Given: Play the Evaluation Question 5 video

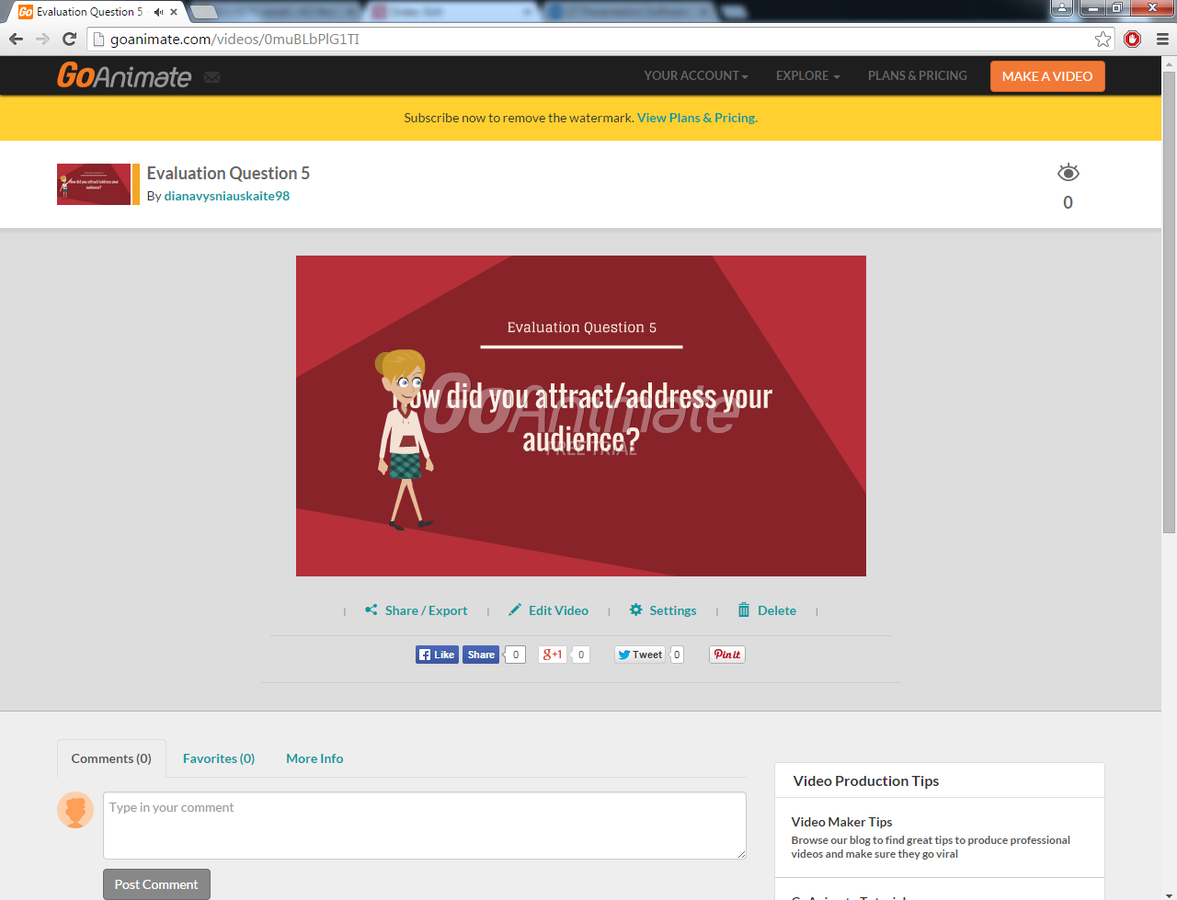Looking at the screenshot, I should (580, 416).
